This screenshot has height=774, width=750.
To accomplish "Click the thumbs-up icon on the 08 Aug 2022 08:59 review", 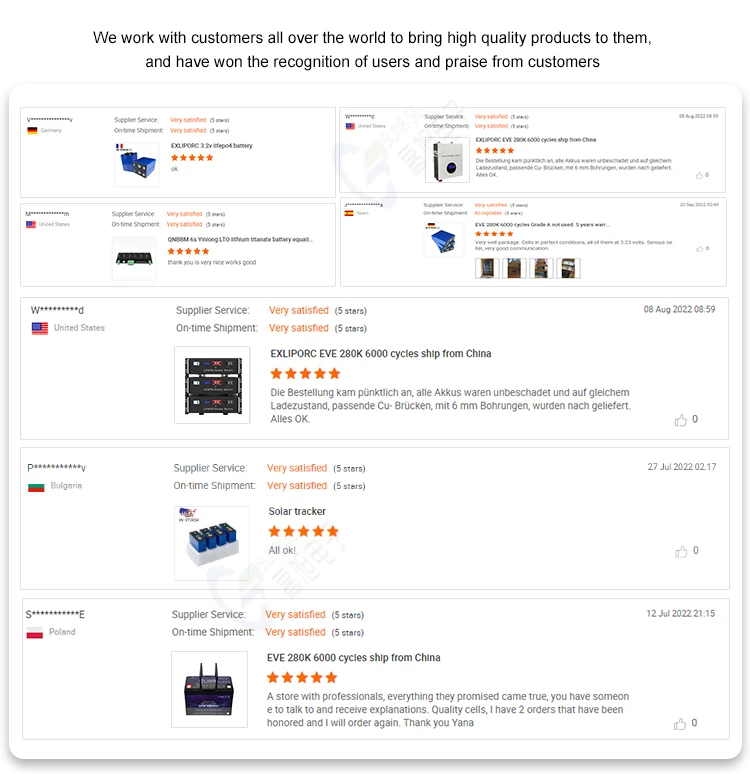I will (681, 420).
